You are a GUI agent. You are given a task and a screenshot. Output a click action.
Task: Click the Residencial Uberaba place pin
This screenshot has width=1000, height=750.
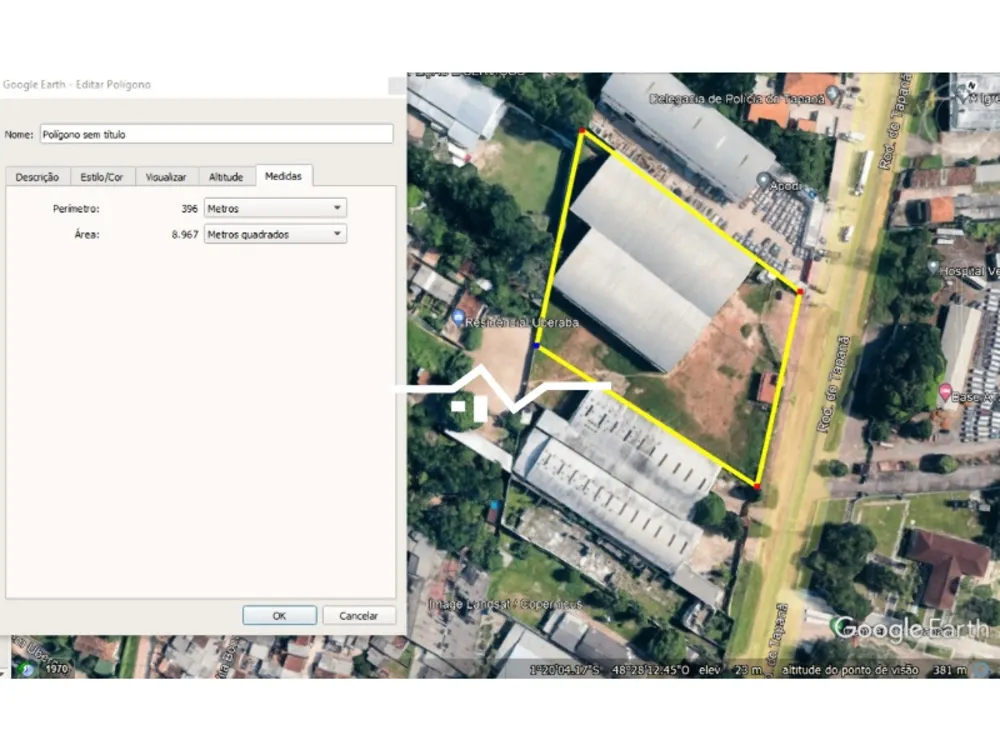[457, 317]
